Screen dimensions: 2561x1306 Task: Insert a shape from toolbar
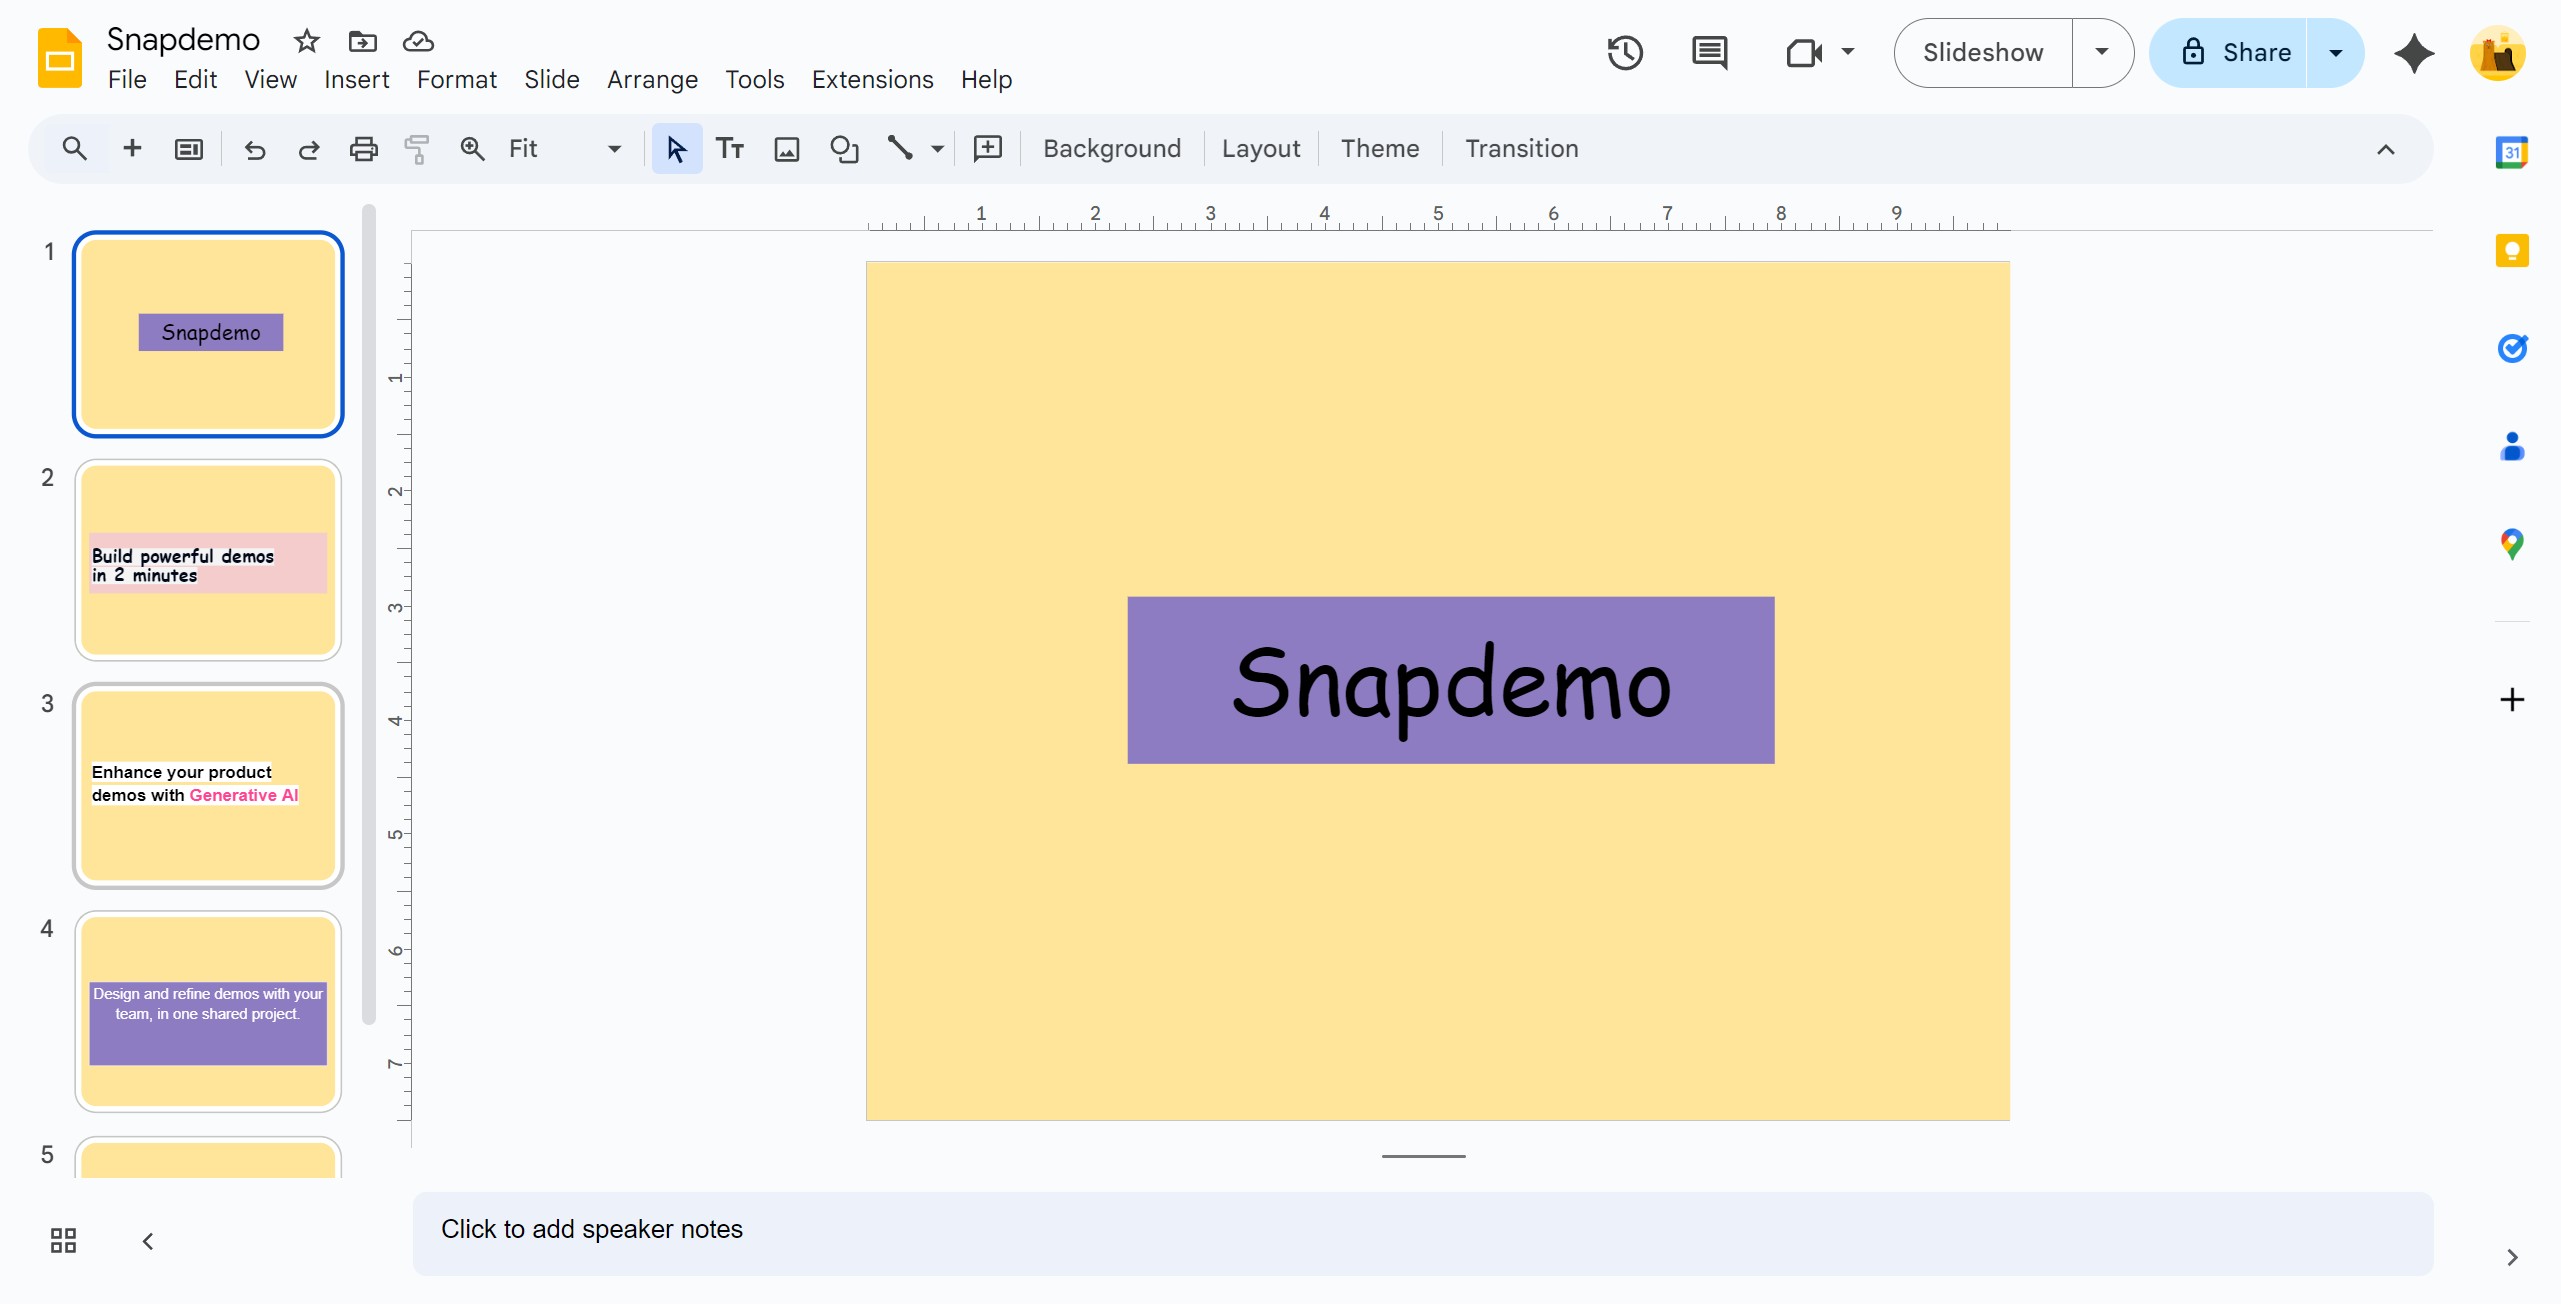[x=845, y=149]
